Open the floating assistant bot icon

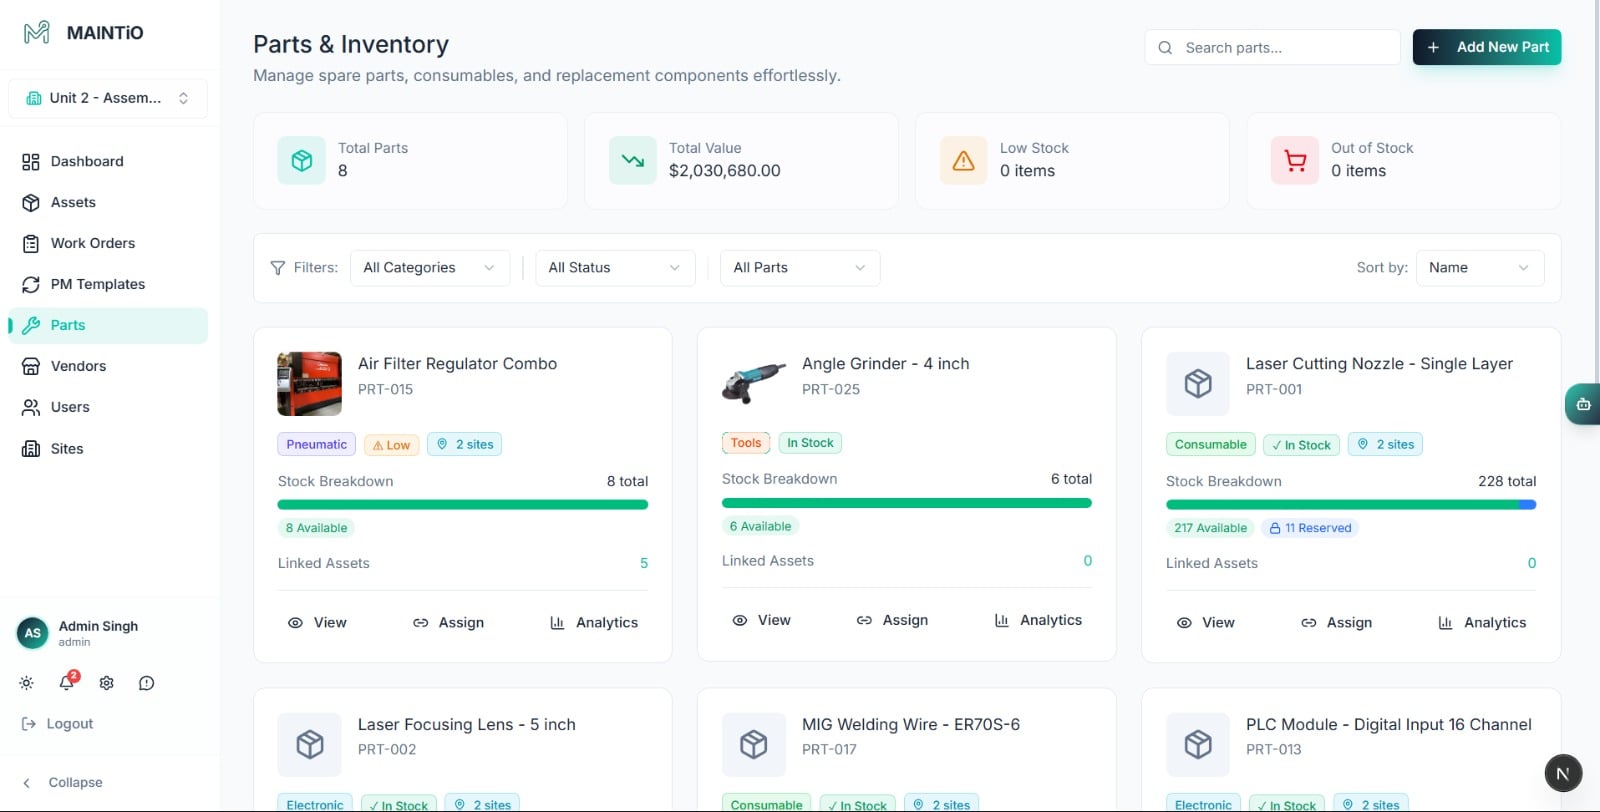1583,405
